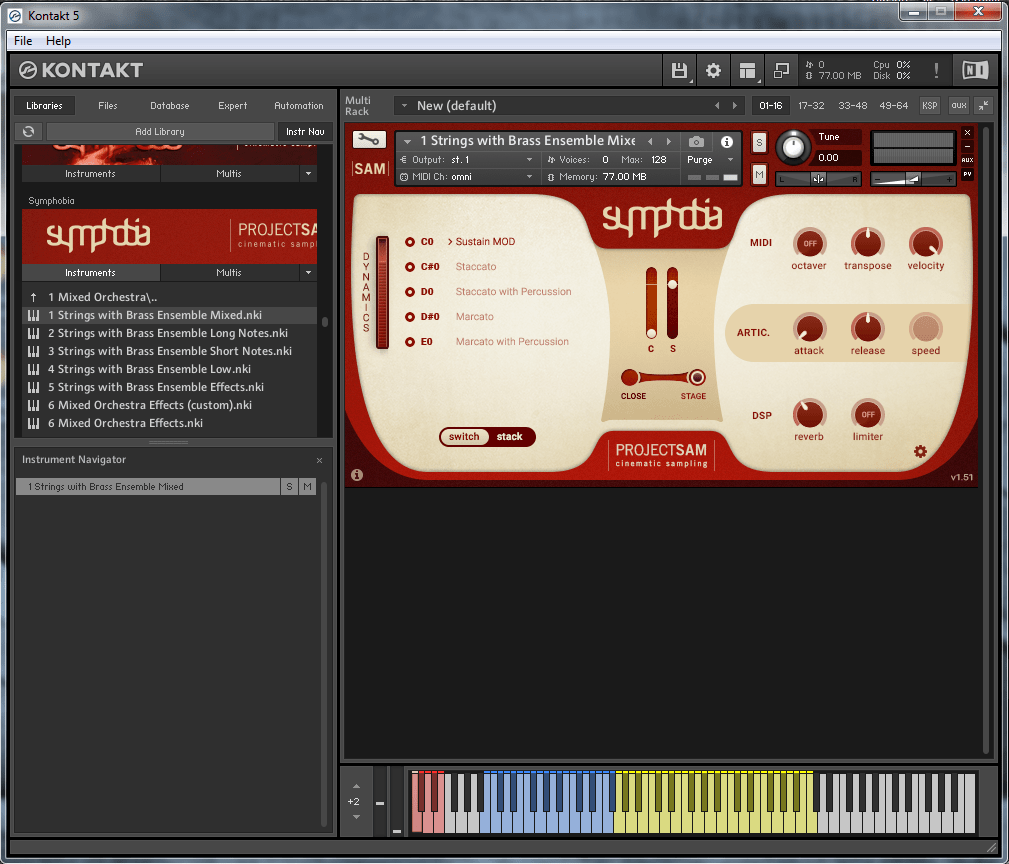This screenshot has width=1009, height=864.
Task: Toggle the KSP multi script button
Action: point(929,106)
